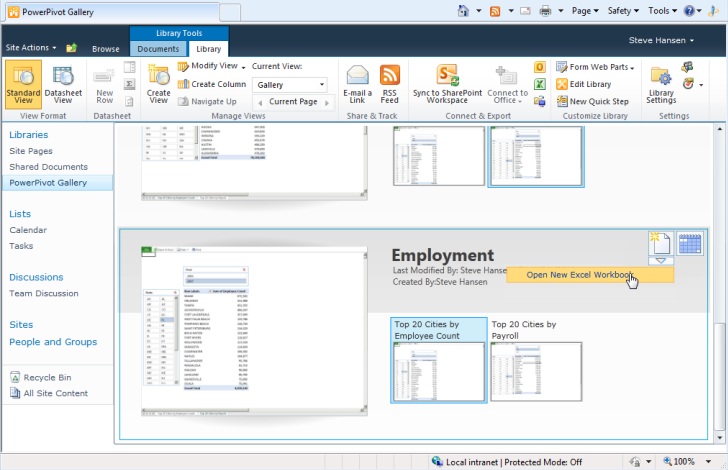Screen dimensions: 728x470
Task: Open the Modify View dropdown arrow
Action: tap(243, 68)
